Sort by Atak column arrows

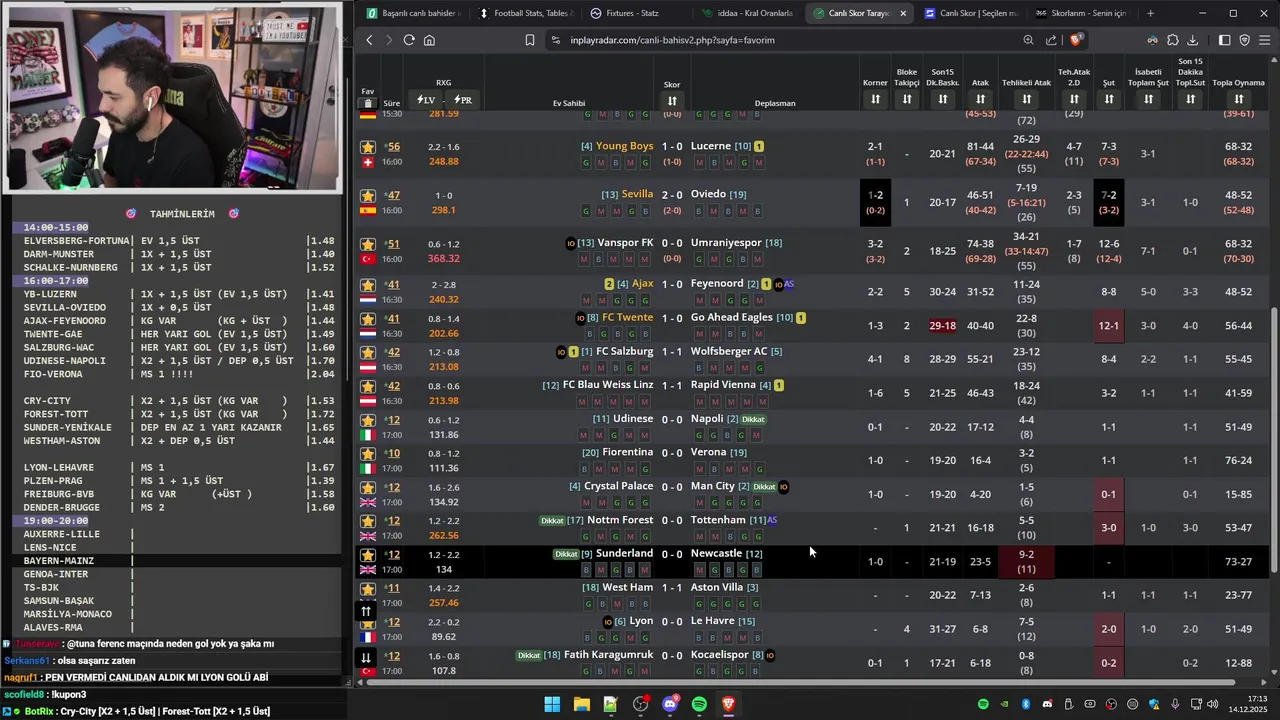(x=980, y=99)
